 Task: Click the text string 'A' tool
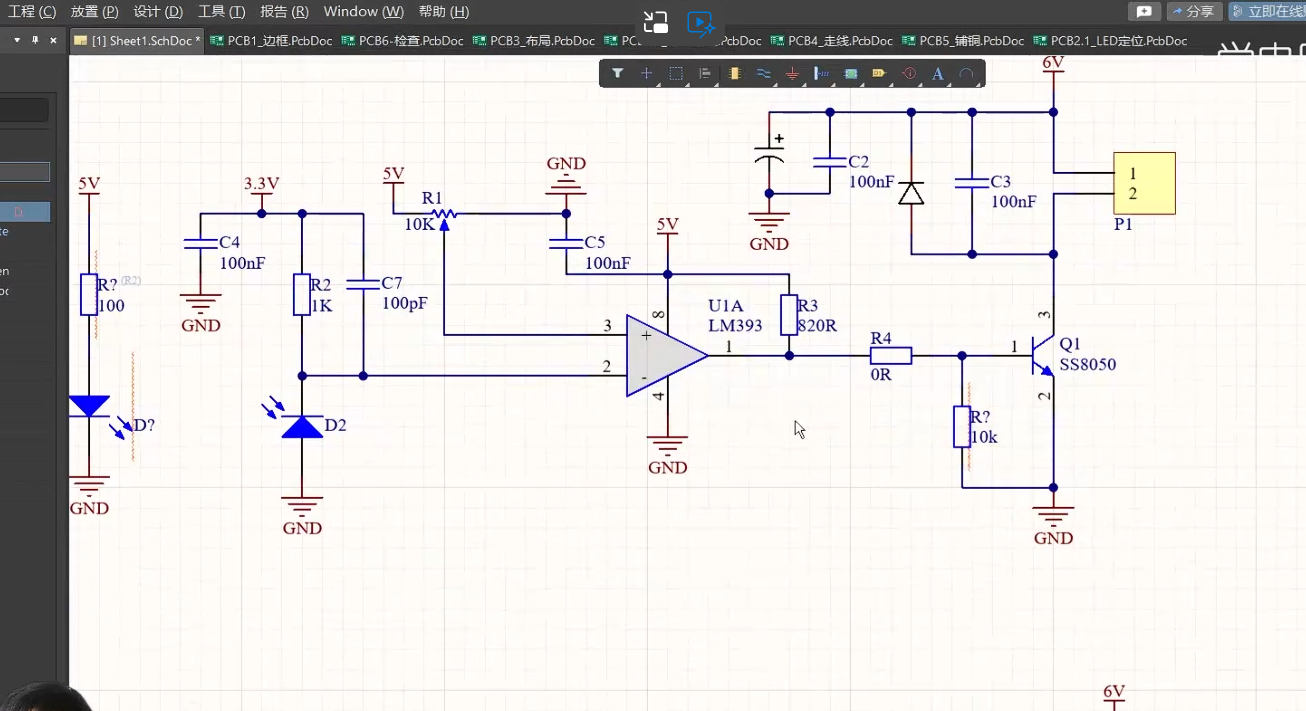(x=937, y=73)
